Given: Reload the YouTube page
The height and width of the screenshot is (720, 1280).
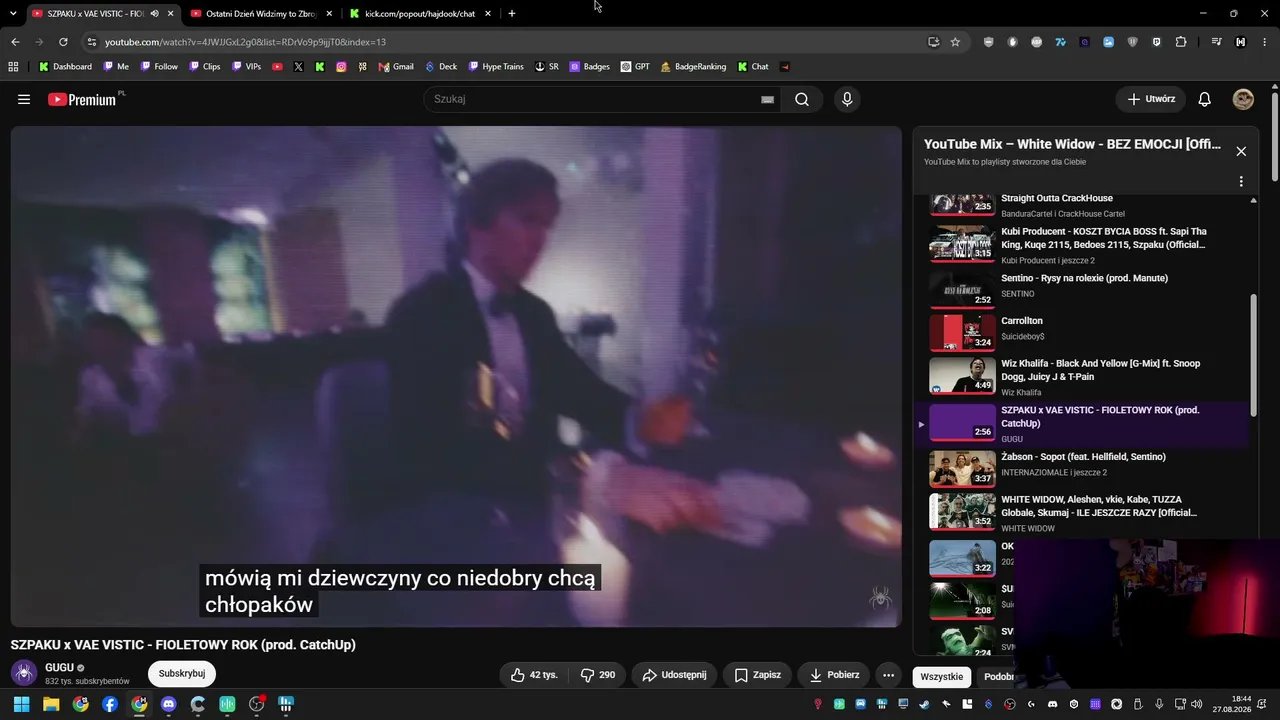Looking at the screenshot, I should click(63, 42).
